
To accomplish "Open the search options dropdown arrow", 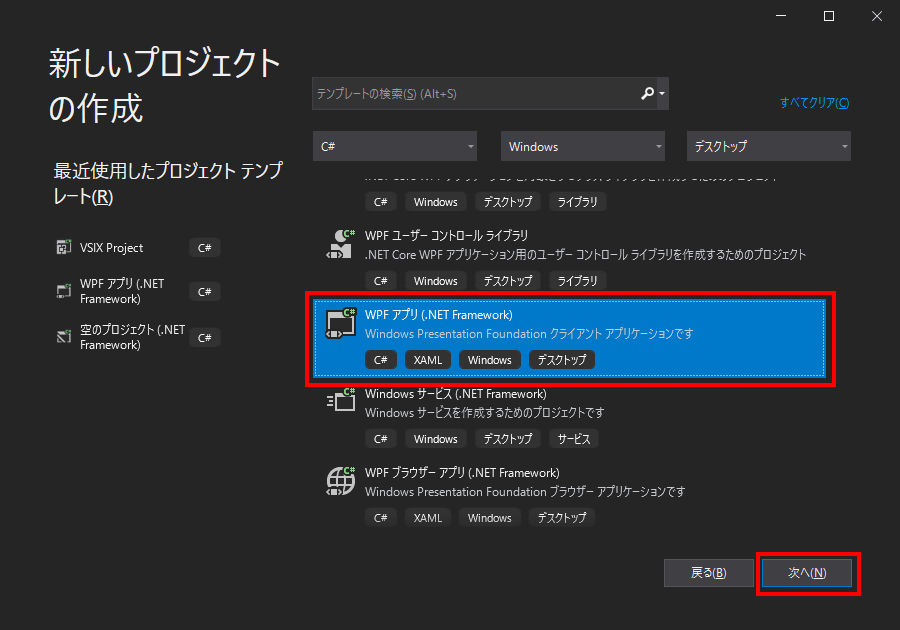I will [662, 93].
